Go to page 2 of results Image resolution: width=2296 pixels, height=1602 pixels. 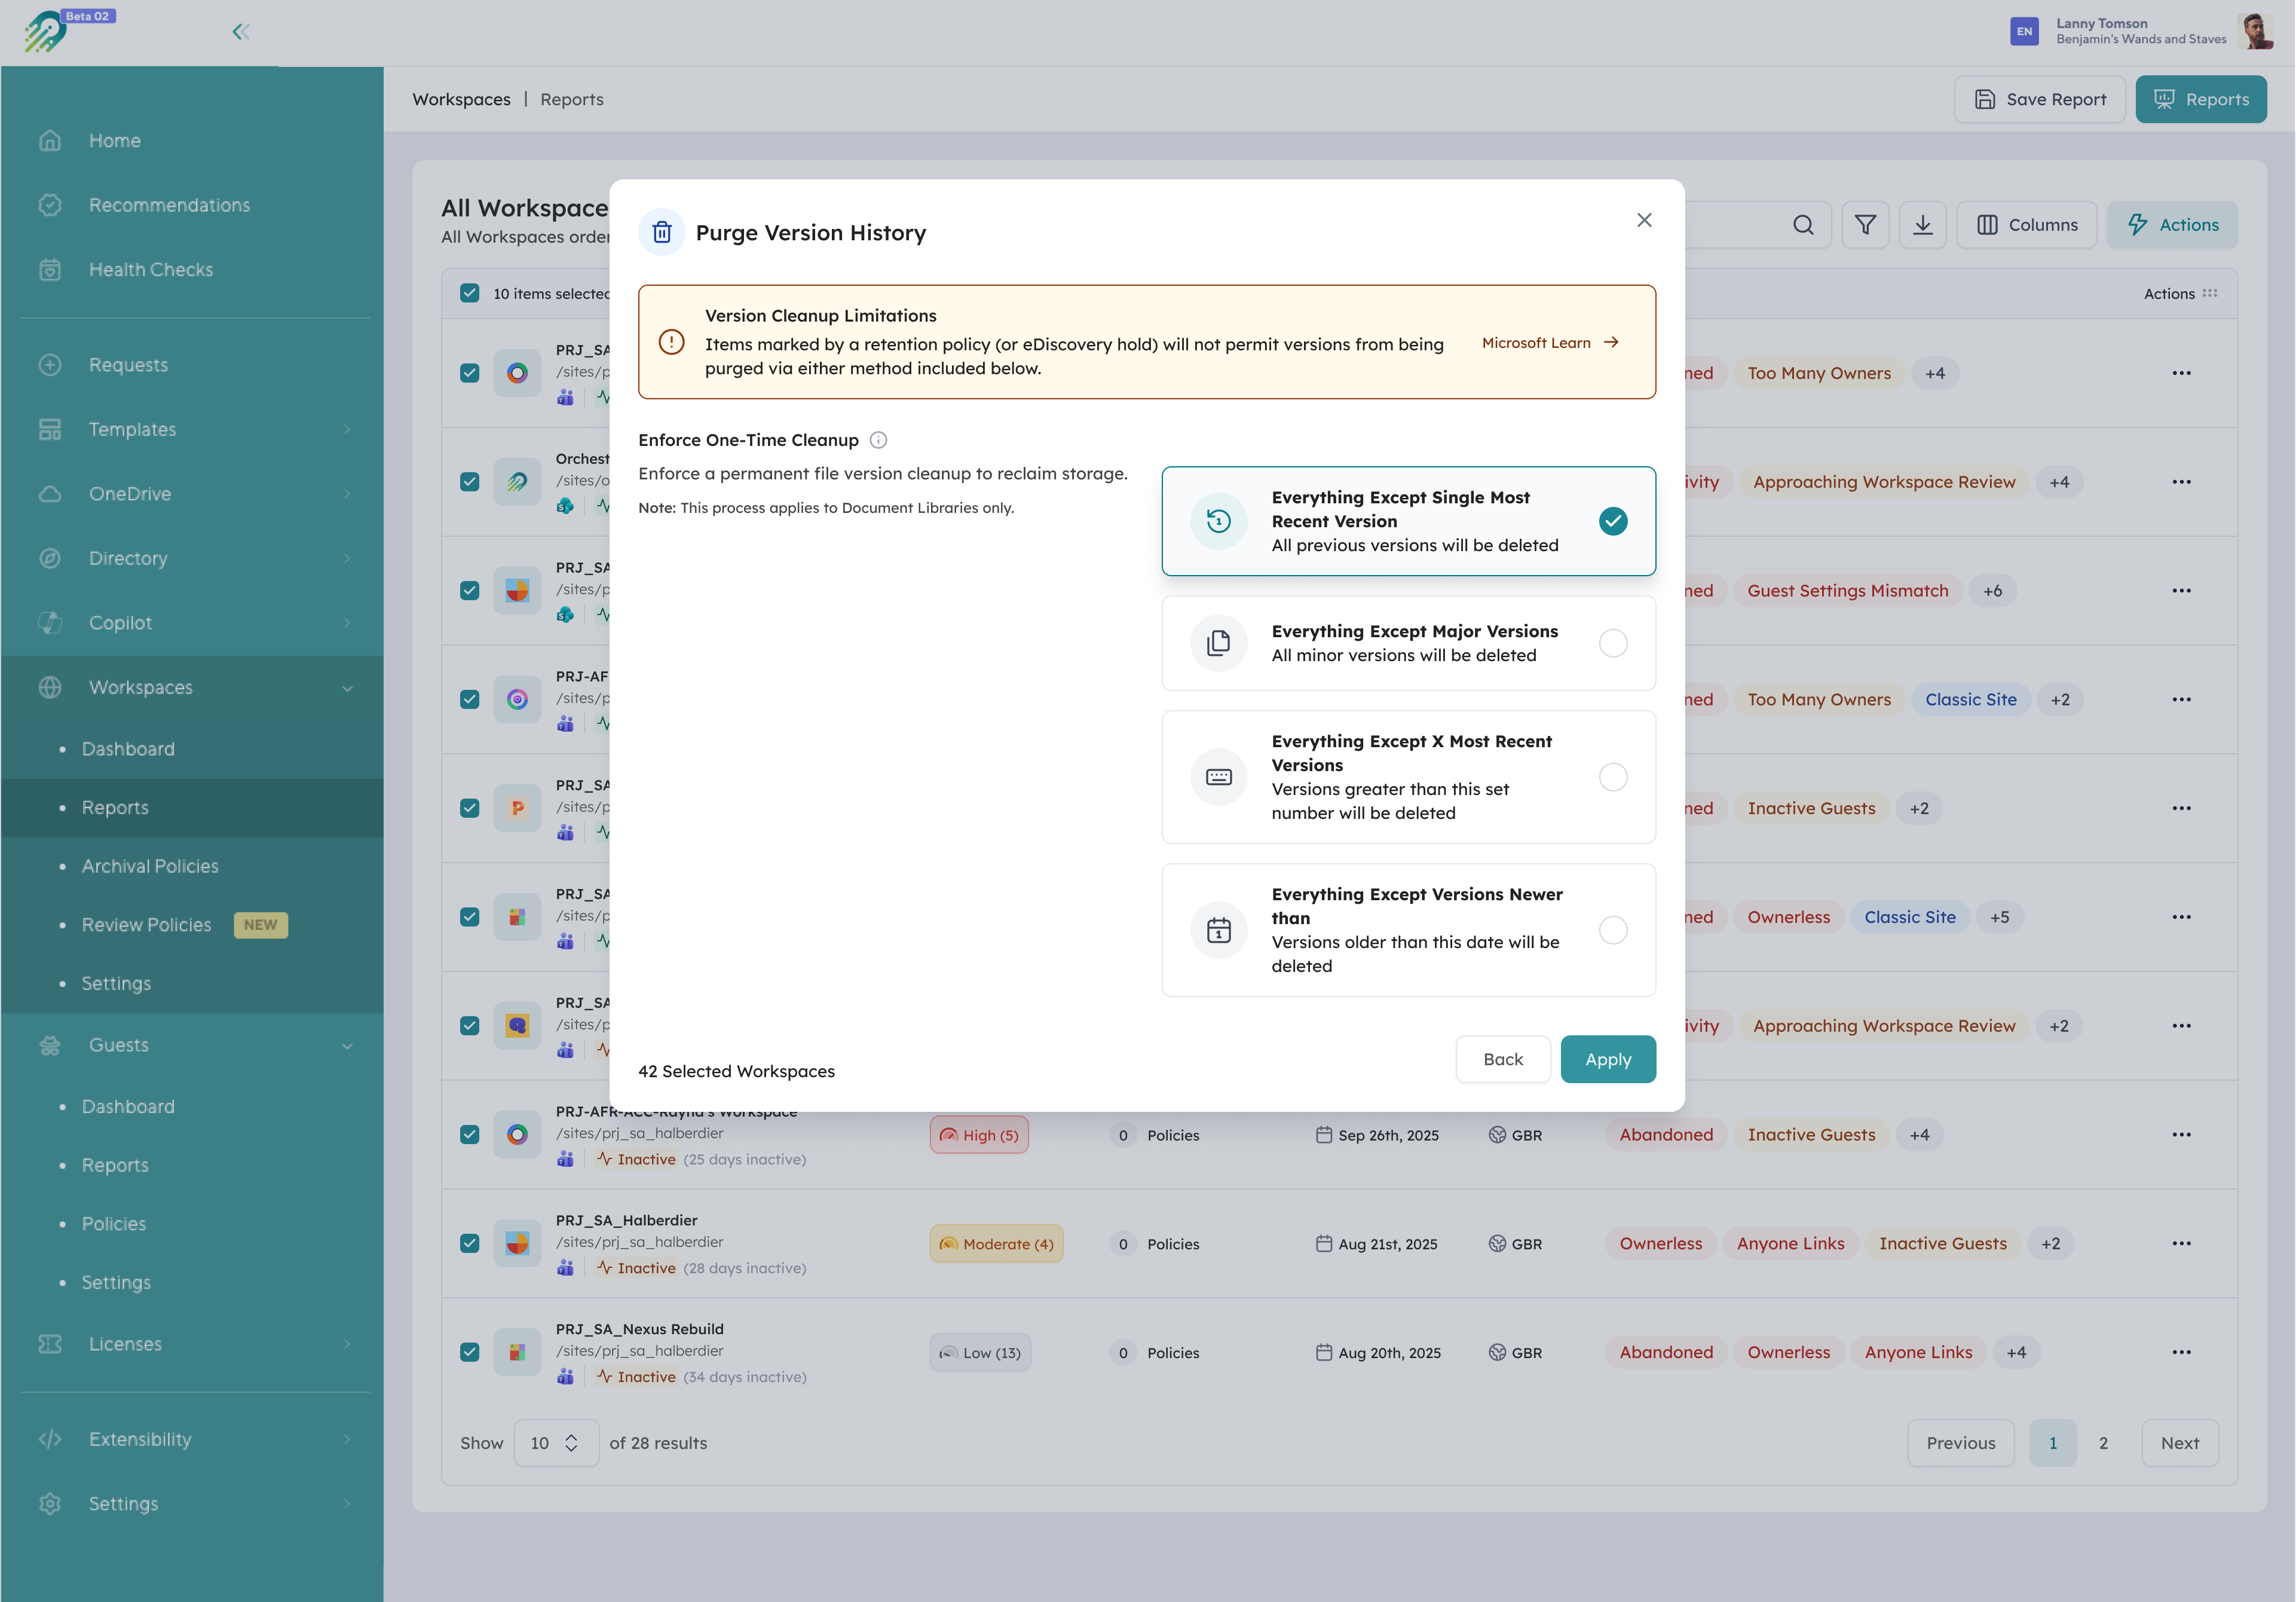[x=2103, y=1443]
